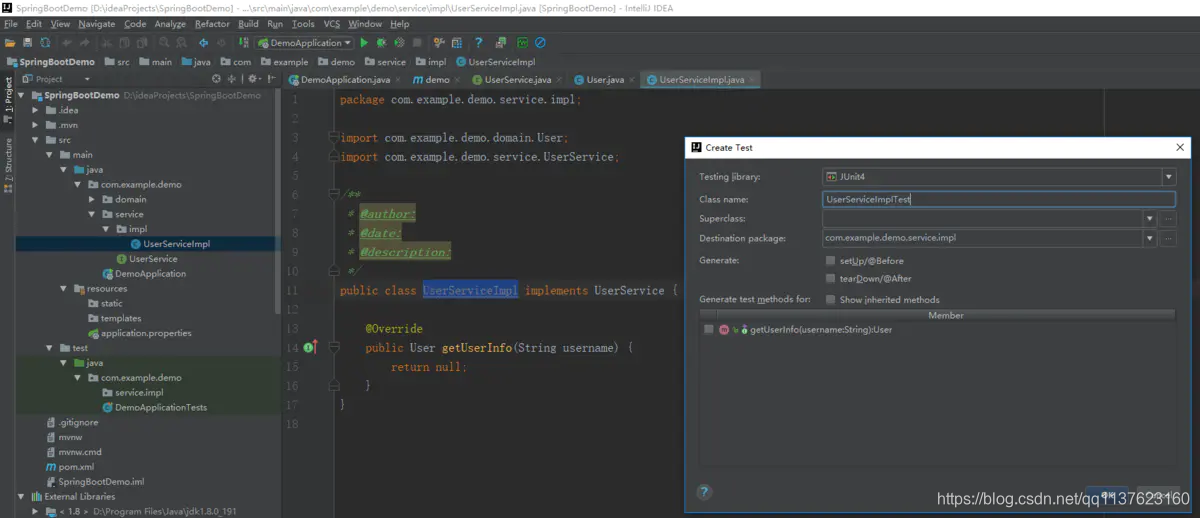Click UserServiceImpl breadcrumb in navigation bar
The width and height of the screenshot is (1200, 518).
[x=494, y=62]
